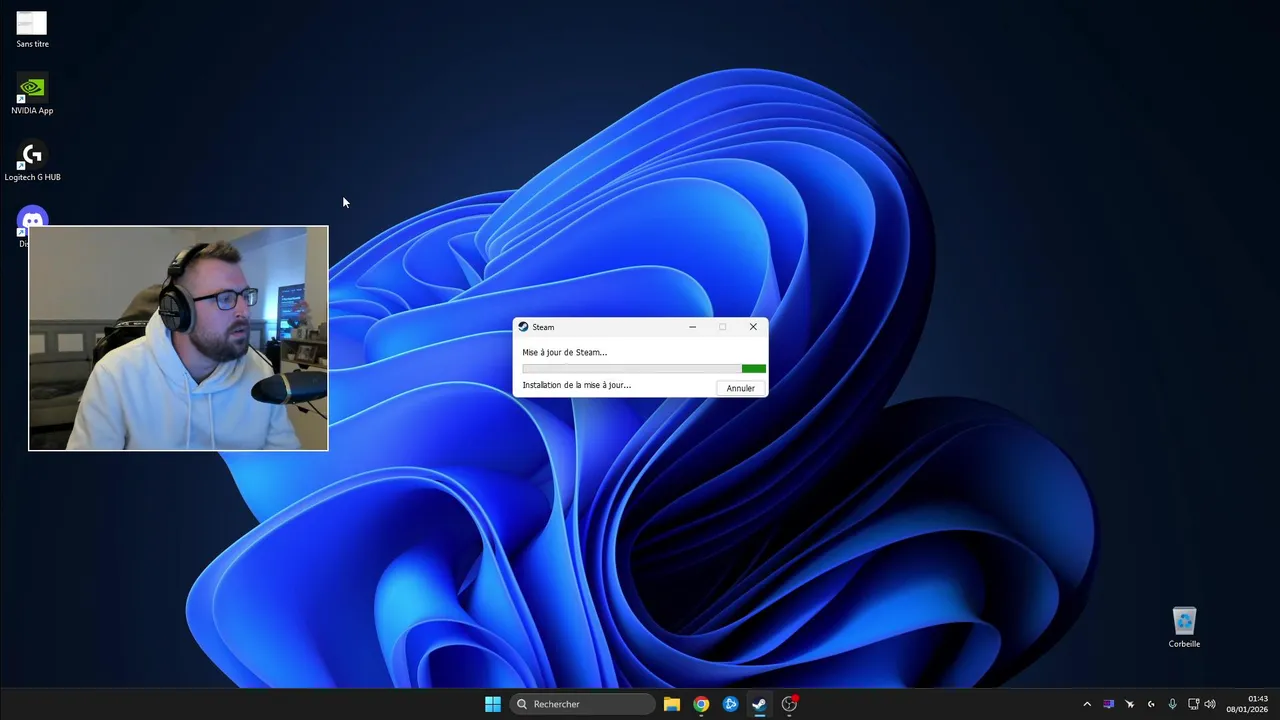Open the blue round app in taskbar
Viewport: 1280px width, 720px height.
(731, 704)
